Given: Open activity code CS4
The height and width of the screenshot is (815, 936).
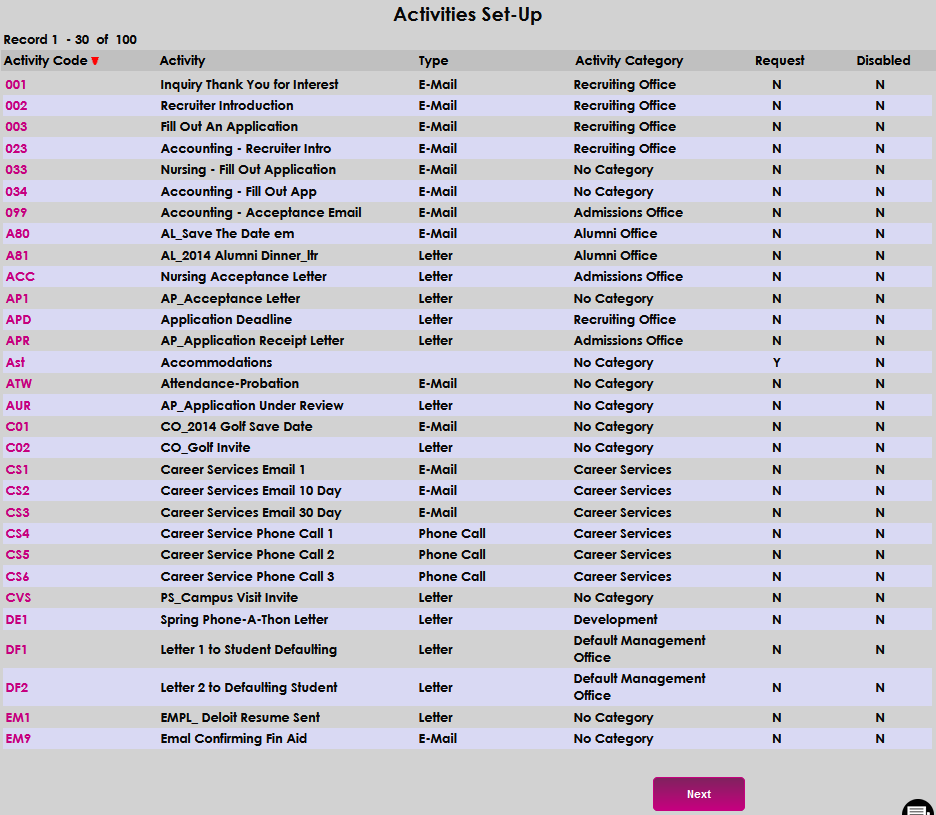Looking at the screenshot, I should click(17, 533).
